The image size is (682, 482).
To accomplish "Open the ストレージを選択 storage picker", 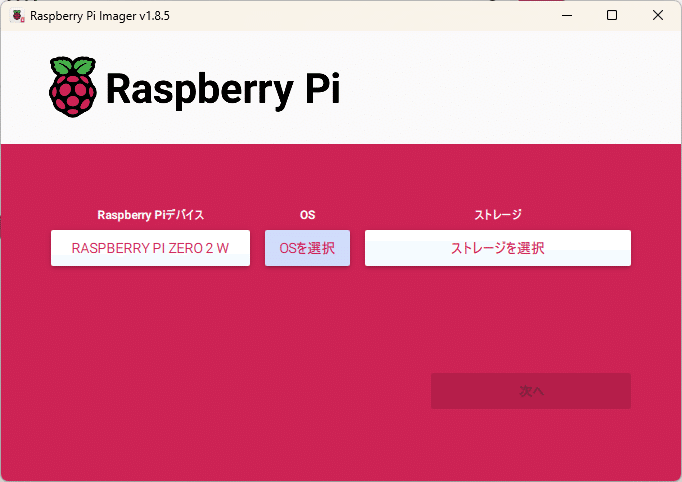I will pos(498,248).
